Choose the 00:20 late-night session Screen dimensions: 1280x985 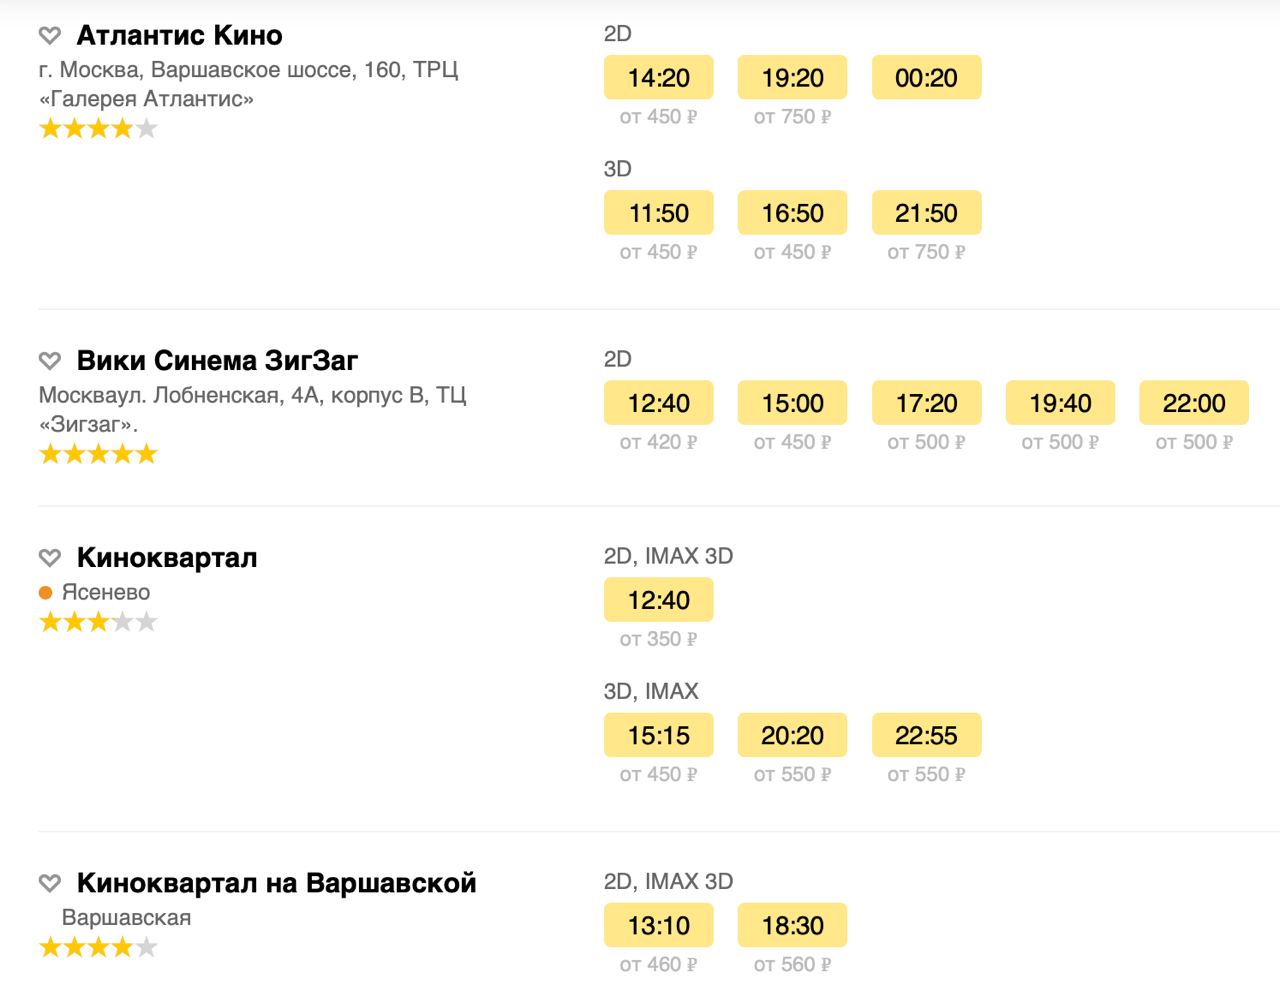tap(926, 78)
